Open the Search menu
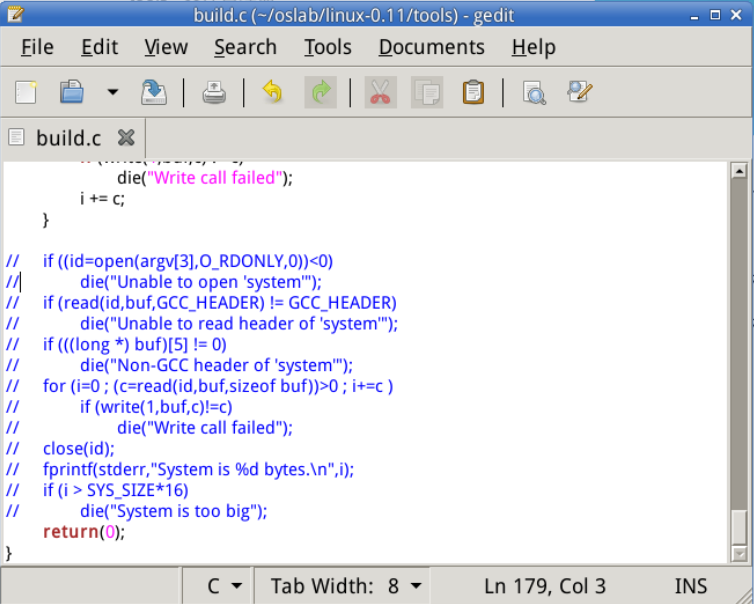754x604 pixels. coord(245,47)
